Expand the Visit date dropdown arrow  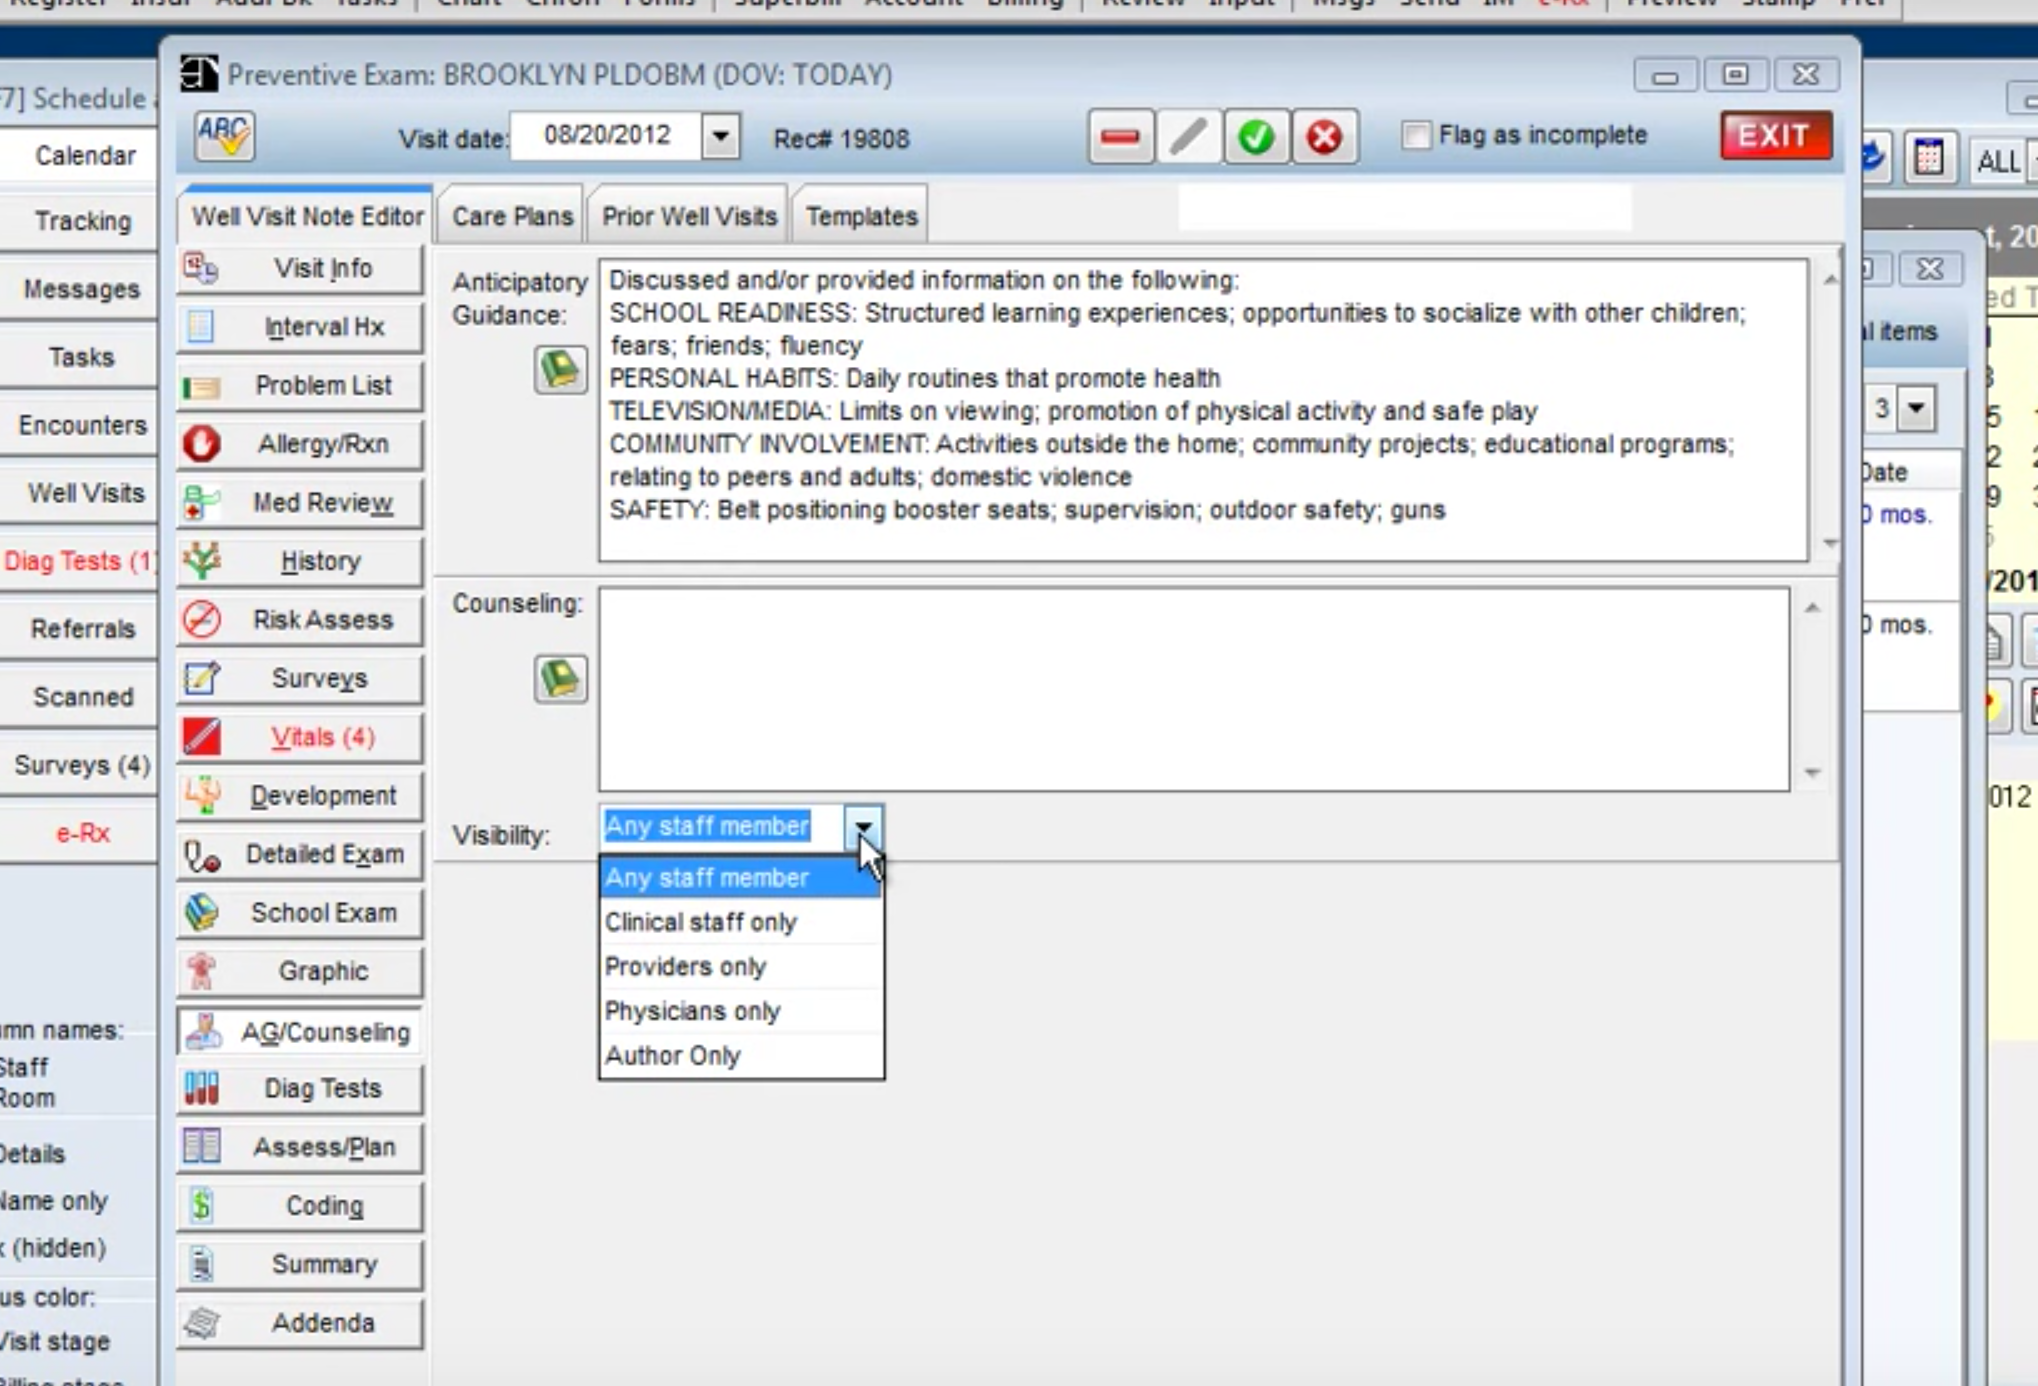pyautogui.click(x=720, y=136)
